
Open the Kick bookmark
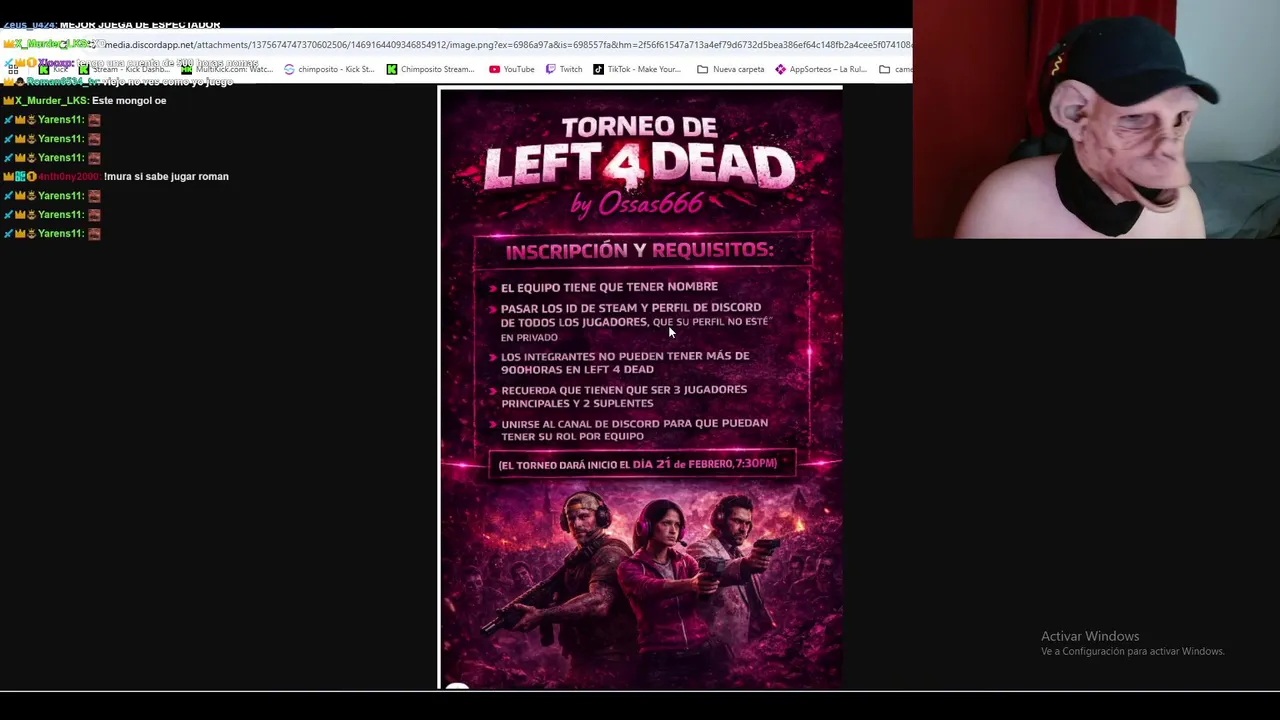tap(54, 69)
